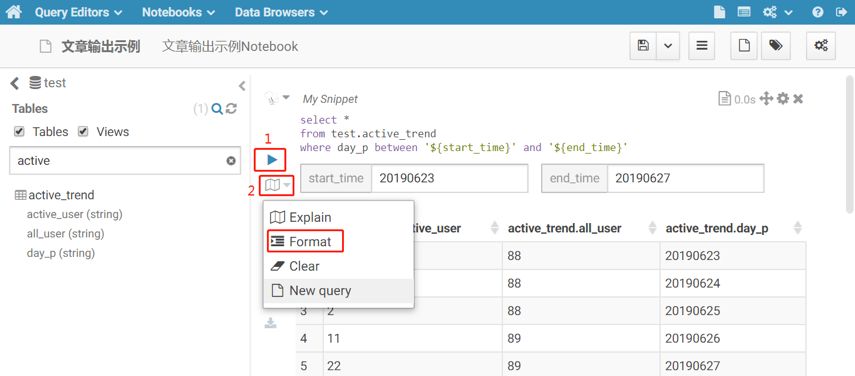Click the end_time value field
The image size is (855, 376).
pos(685,178)
